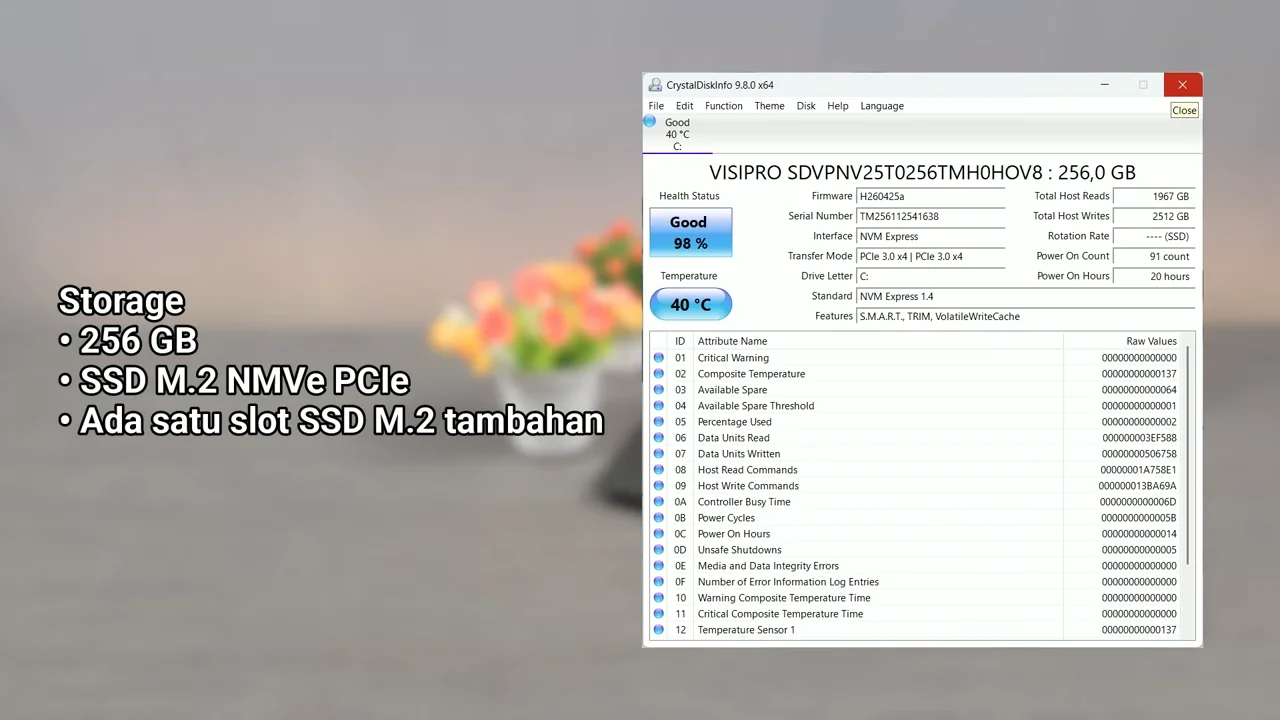Screen dimensions: 1280x720
Task: Click the status orb for Available Spare Threshold
Action: click(659, 405)
